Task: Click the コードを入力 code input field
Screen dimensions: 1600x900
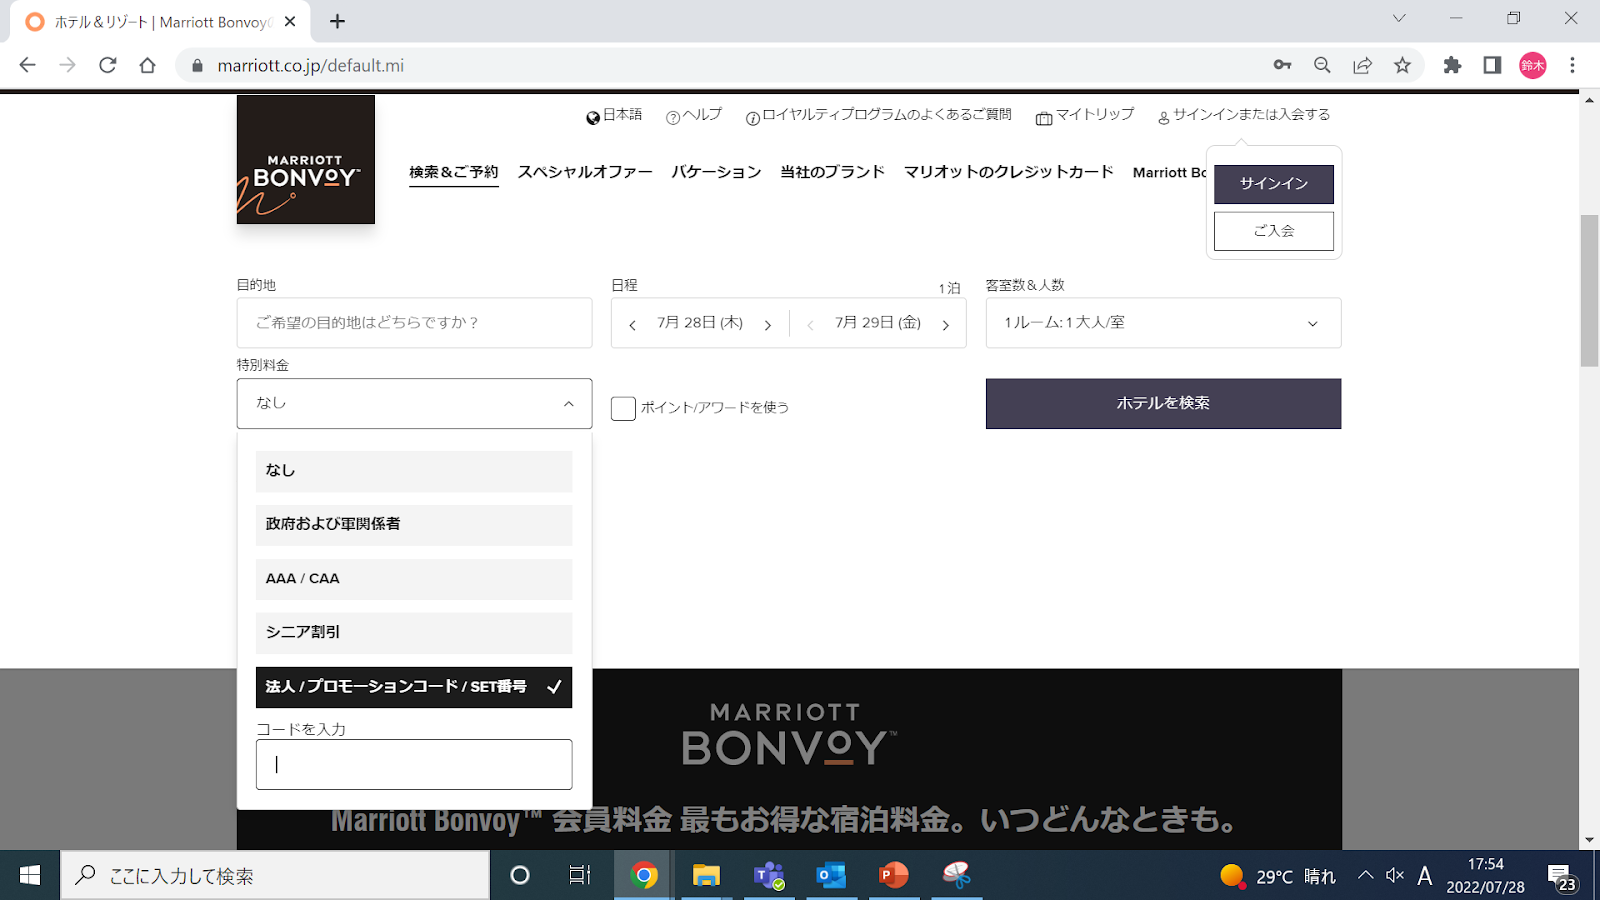Action: pyautogui.click(x=414, y=765)
